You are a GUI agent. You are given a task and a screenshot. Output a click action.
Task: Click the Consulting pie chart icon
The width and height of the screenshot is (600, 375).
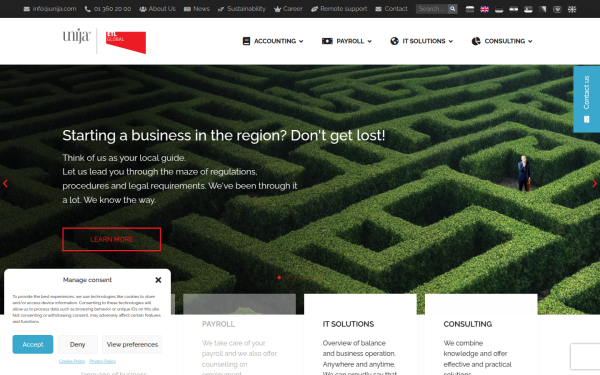pos(476,41)
